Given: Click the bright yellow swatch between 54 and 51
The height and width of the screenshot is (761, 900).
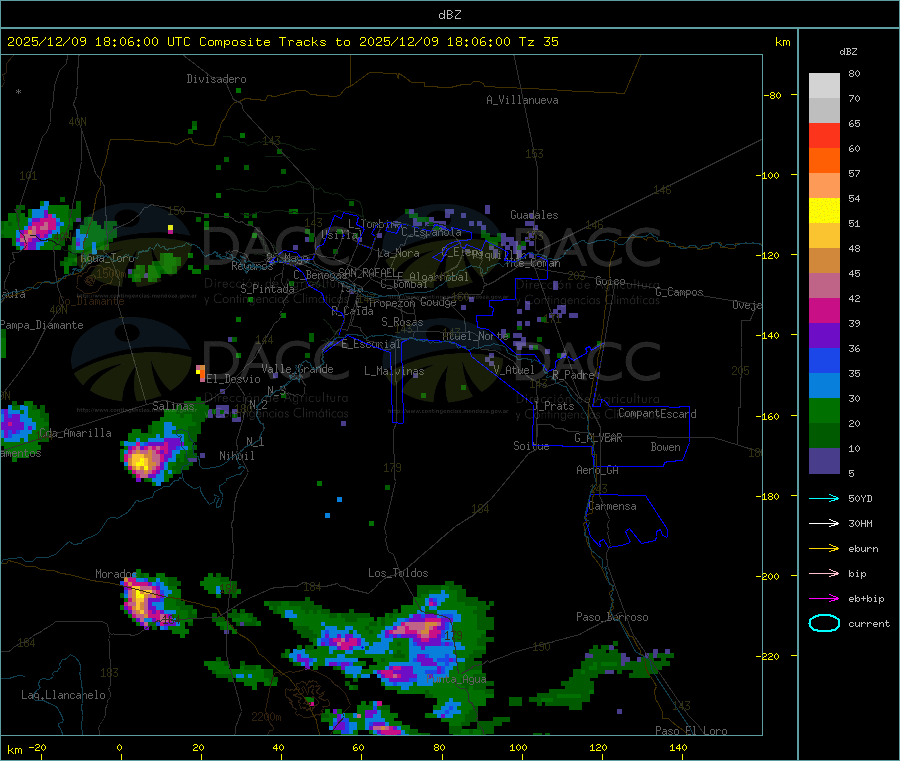Looking at the screenshot, I should (824, 211).
